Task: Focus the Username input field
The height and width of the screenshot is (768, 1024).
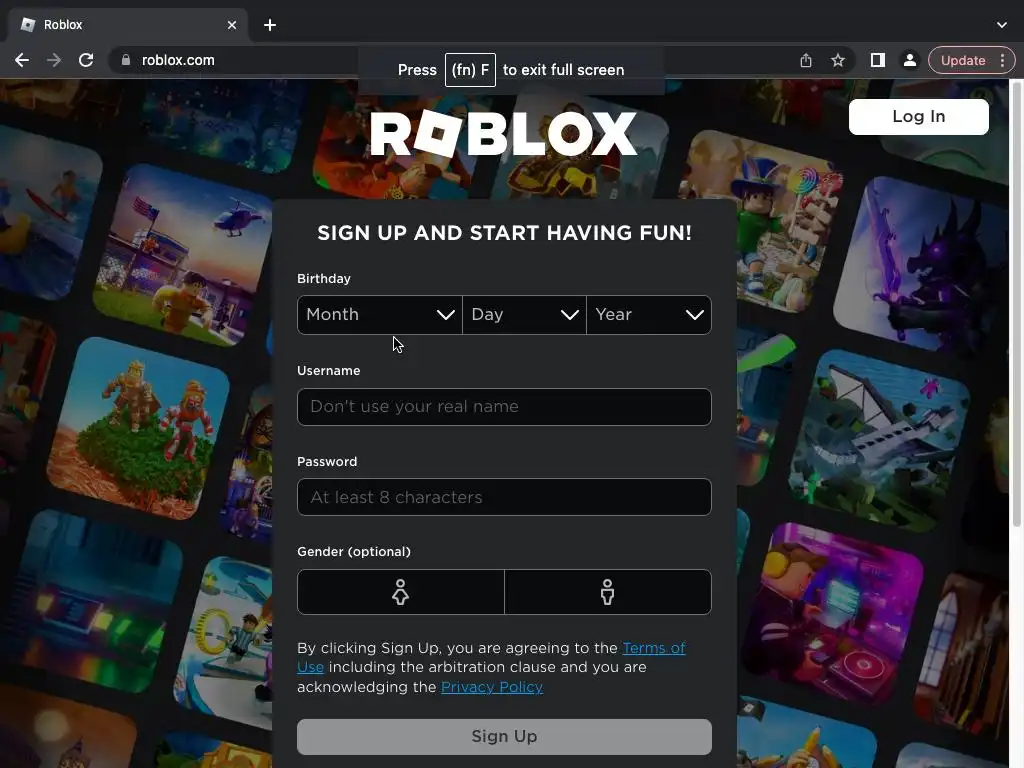Action: [504, 407]
